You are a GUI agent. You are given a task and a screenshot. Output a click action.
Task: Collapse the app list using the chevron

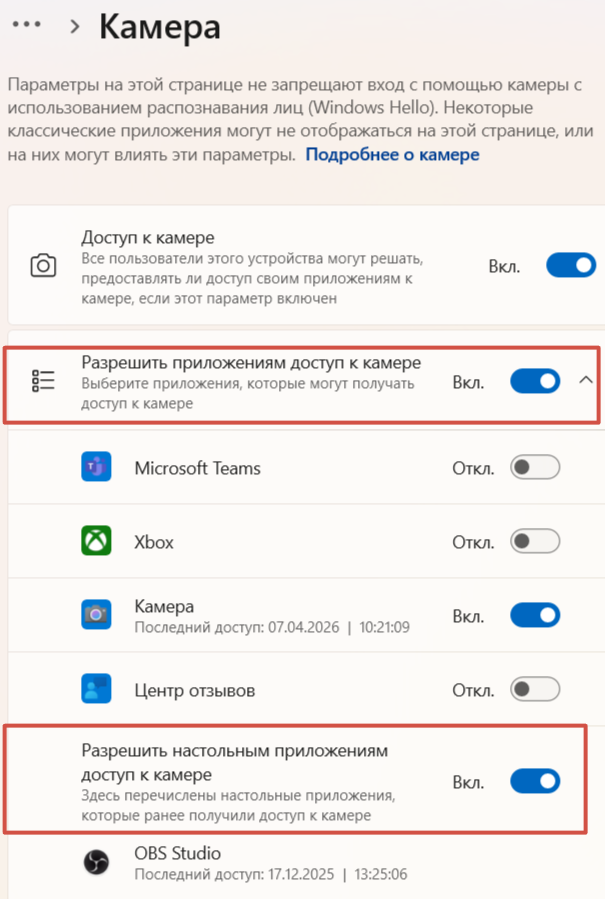(x=586, y=380)
